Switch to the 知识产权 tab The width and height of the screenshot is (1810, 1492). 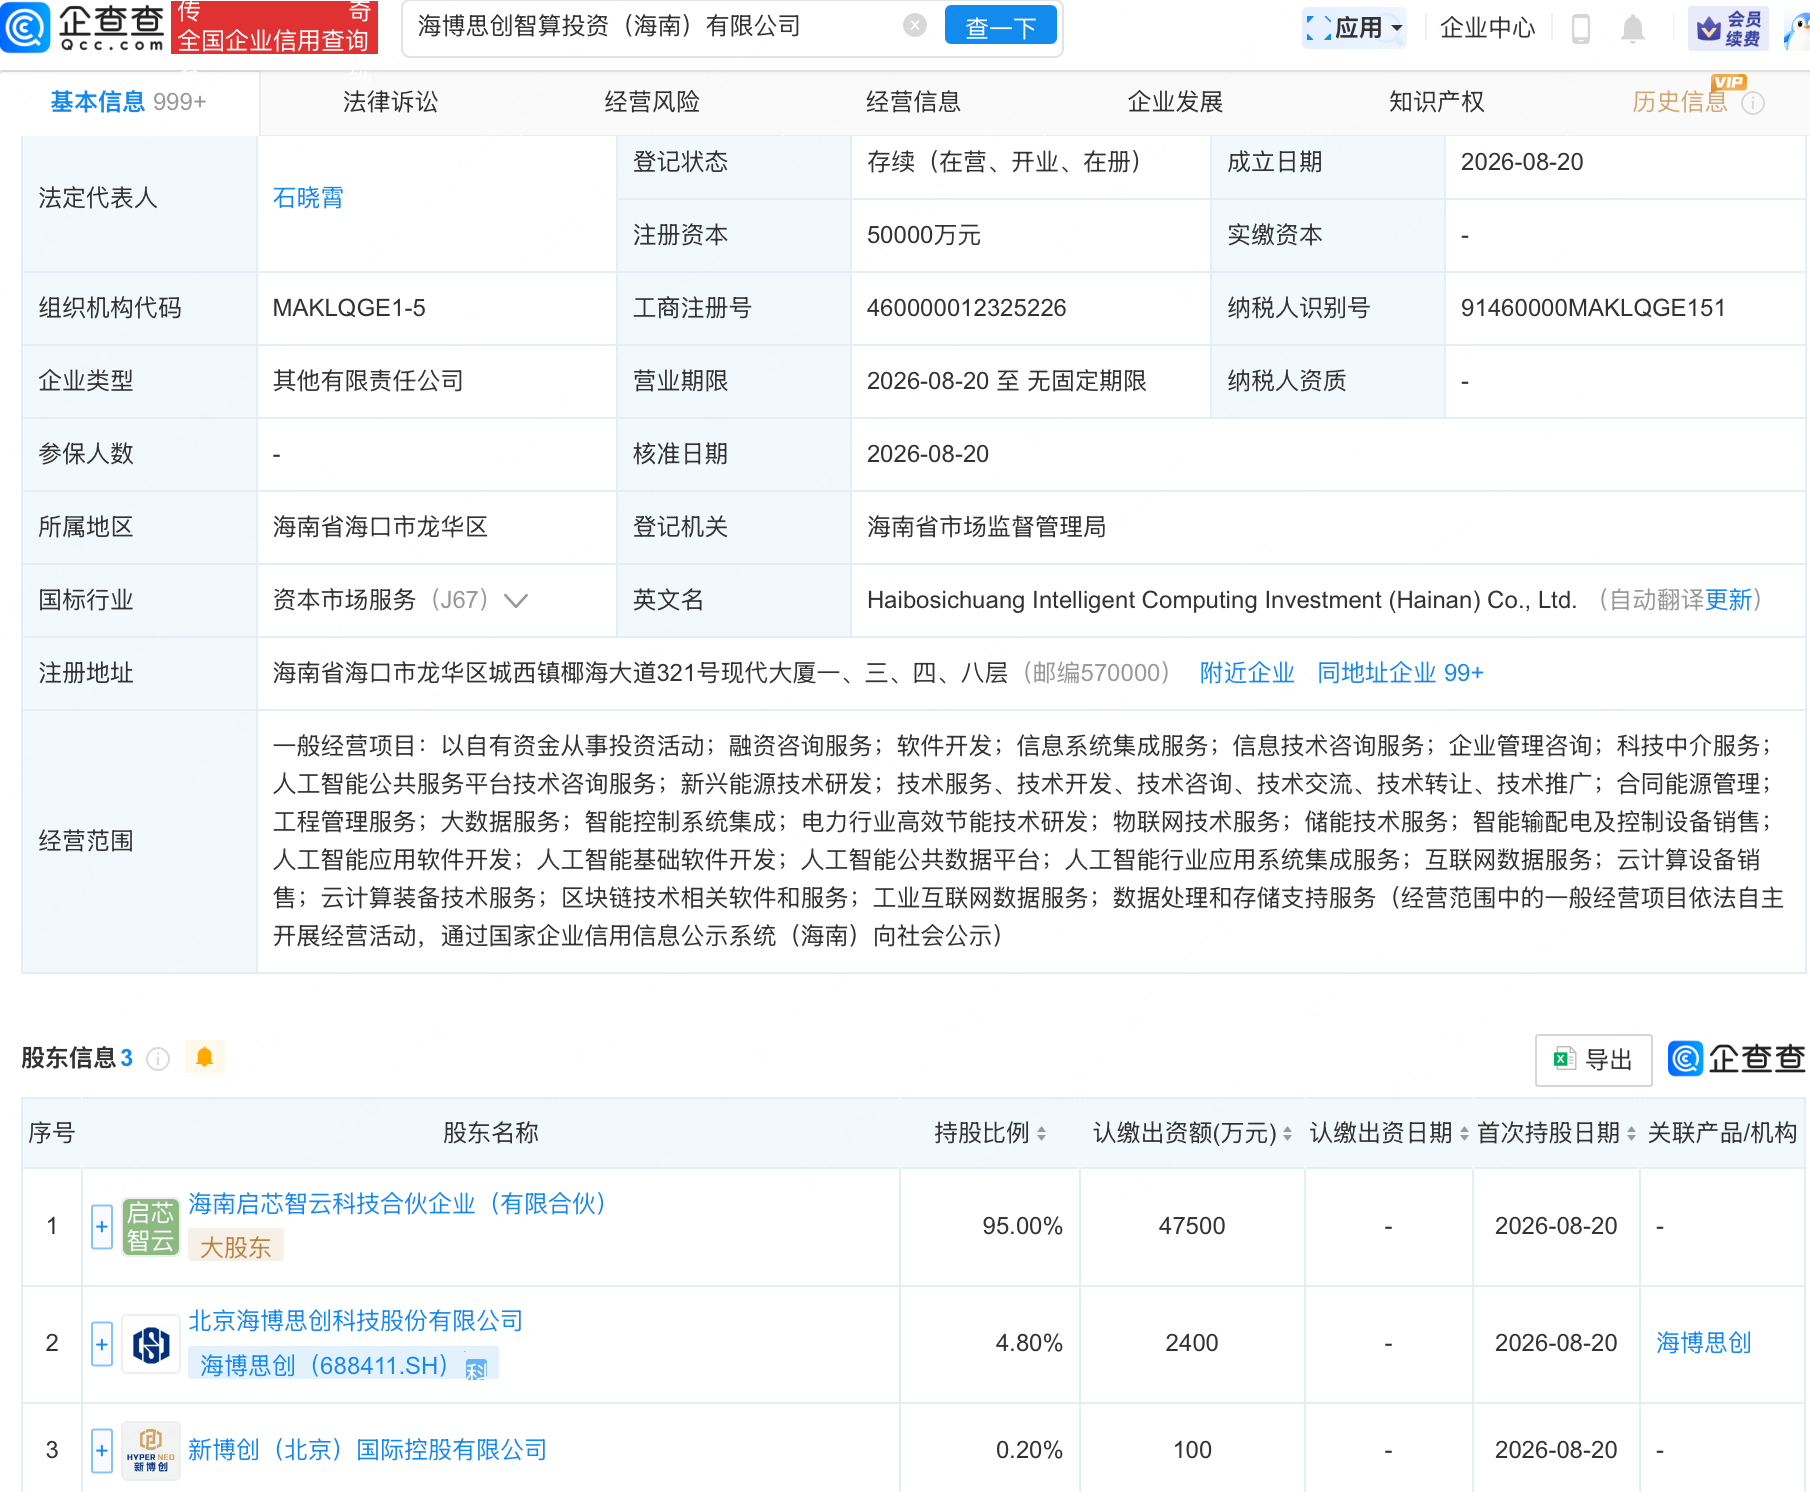click(1436, 102)
